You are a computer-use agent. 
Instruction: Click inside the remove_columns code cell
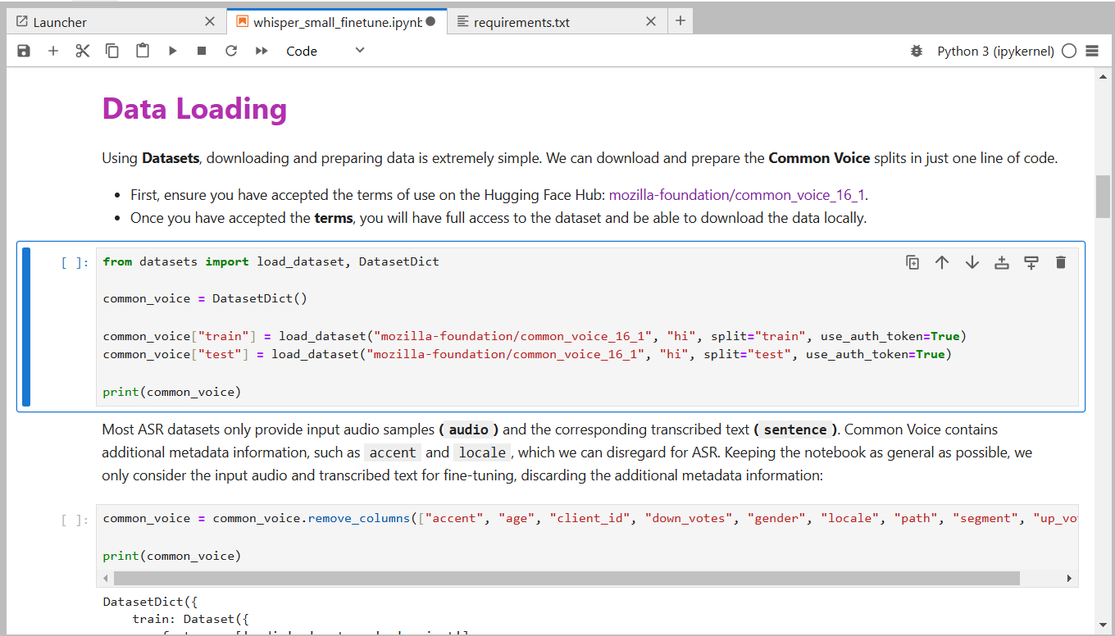tap(587, 537)
